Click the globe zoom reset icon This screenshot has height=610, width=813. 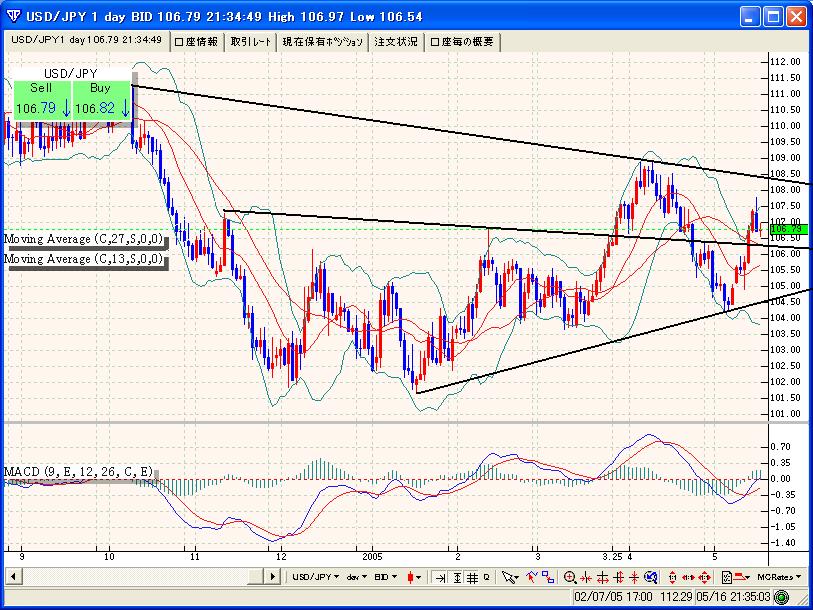[x=651, y=577]
